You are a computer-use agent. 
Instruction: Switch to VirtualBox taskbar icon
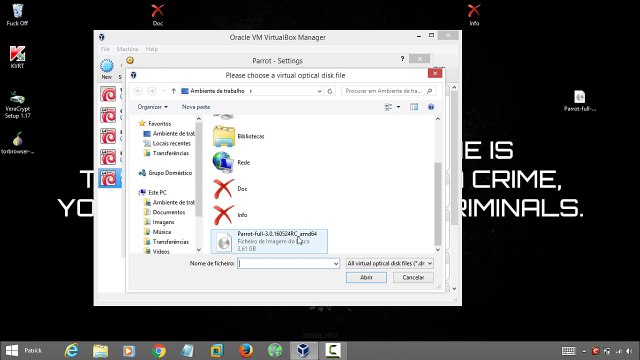tap(303, 350)
